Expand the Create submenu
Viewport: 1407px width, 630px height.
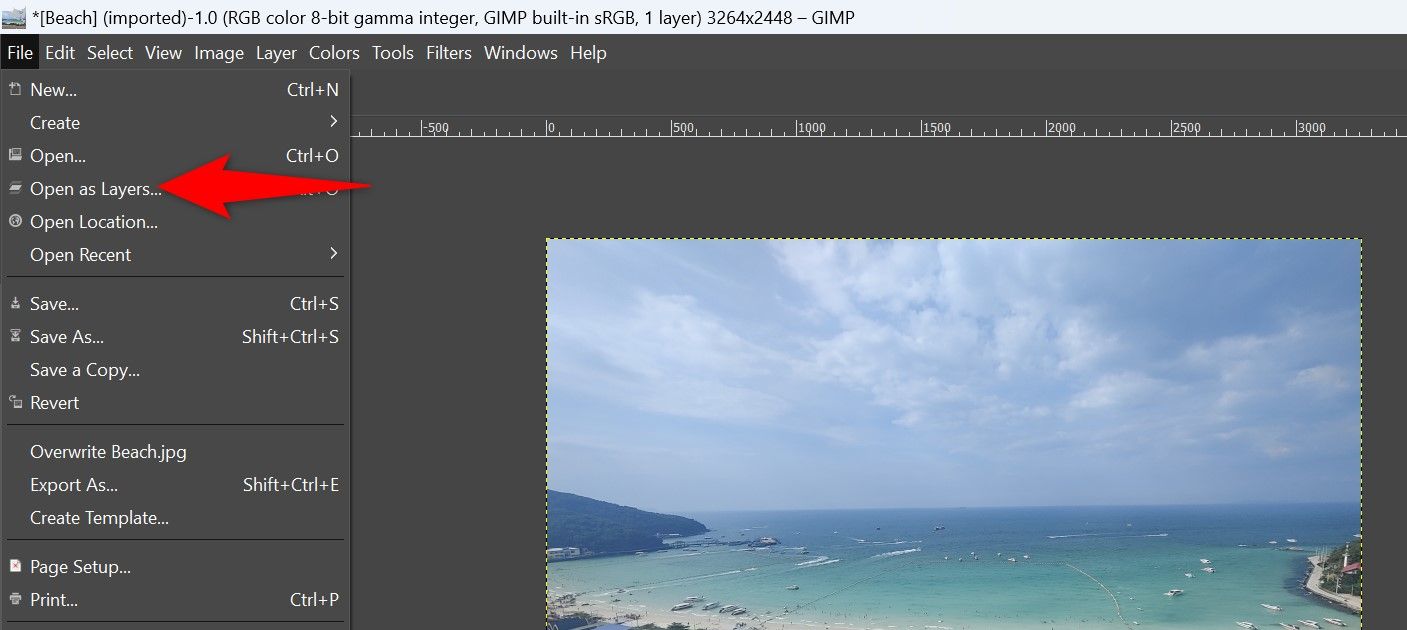click(x=55, y=122)
